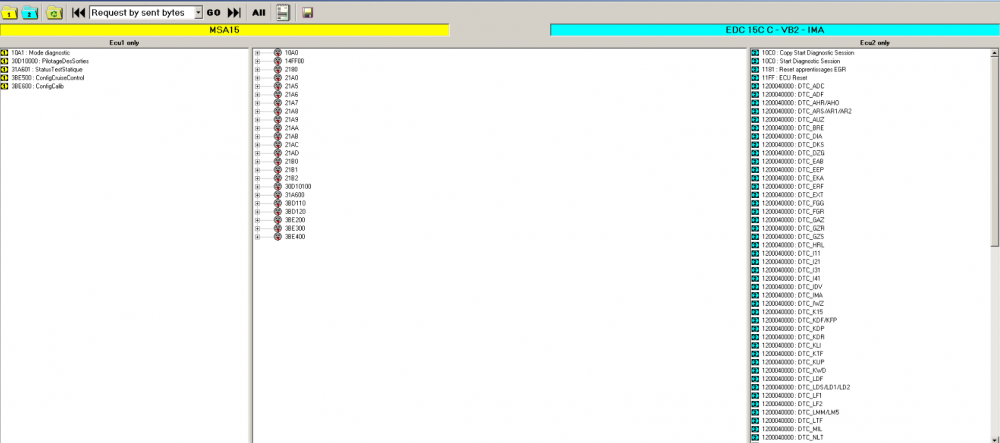Screen dimensions: 1000x443
Task: Expand the 2180 tree node
Action: point(258,69)
